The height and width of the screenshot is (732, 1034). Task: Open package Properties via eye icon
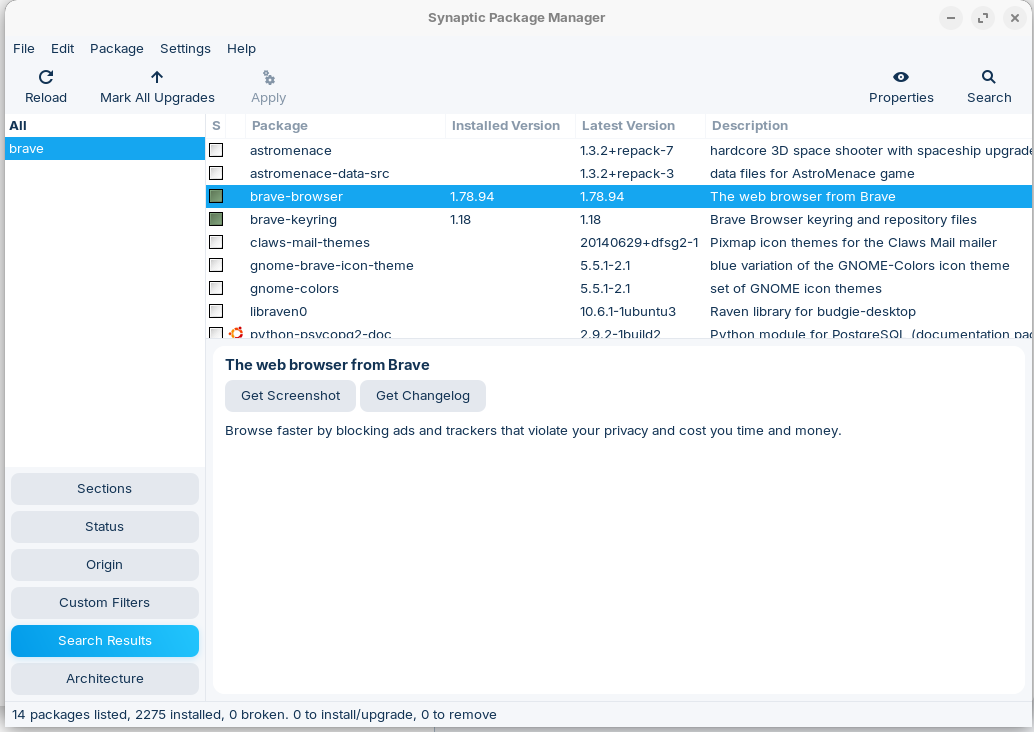(x=901, y=77)
